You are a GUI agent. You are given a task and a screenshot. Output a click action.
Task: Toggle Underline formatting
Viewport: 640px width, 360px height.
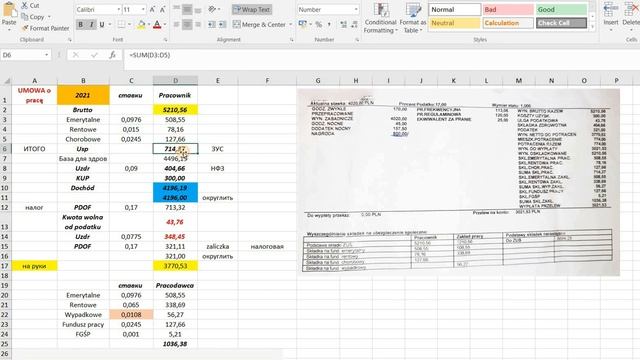(x=102, y=24)
